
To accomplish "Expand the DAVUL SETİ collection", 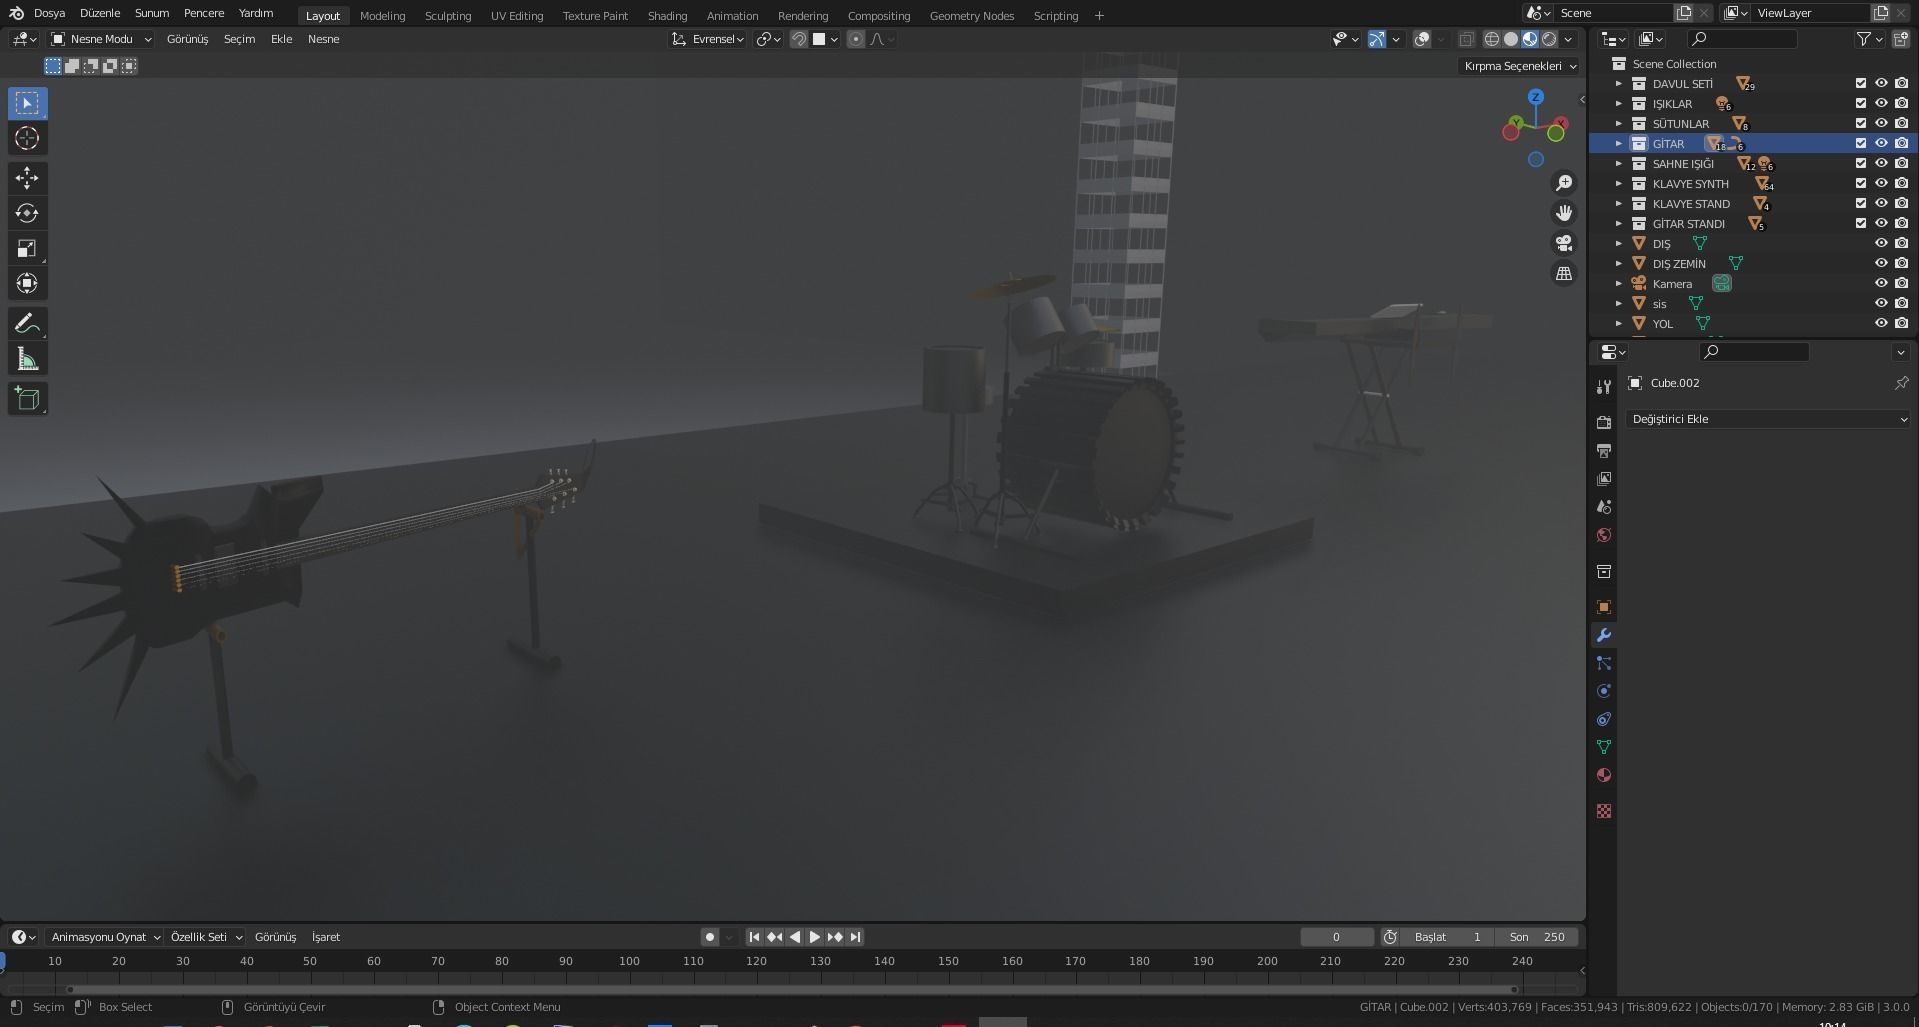I will tap(1619, 84).
